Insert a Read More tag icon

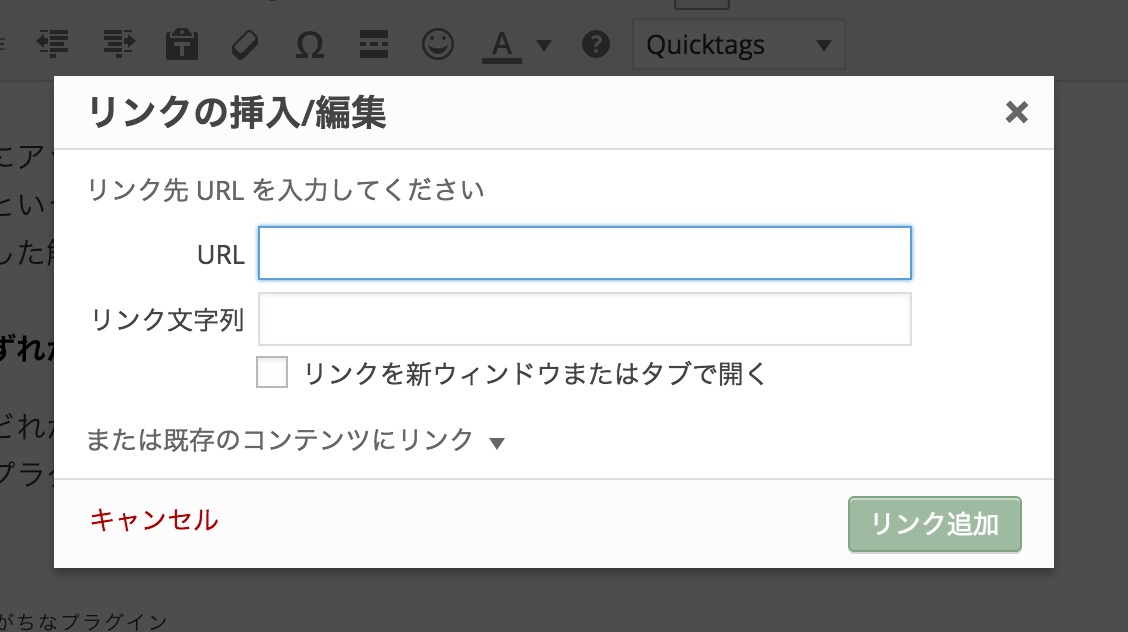[x=374, y=45]
